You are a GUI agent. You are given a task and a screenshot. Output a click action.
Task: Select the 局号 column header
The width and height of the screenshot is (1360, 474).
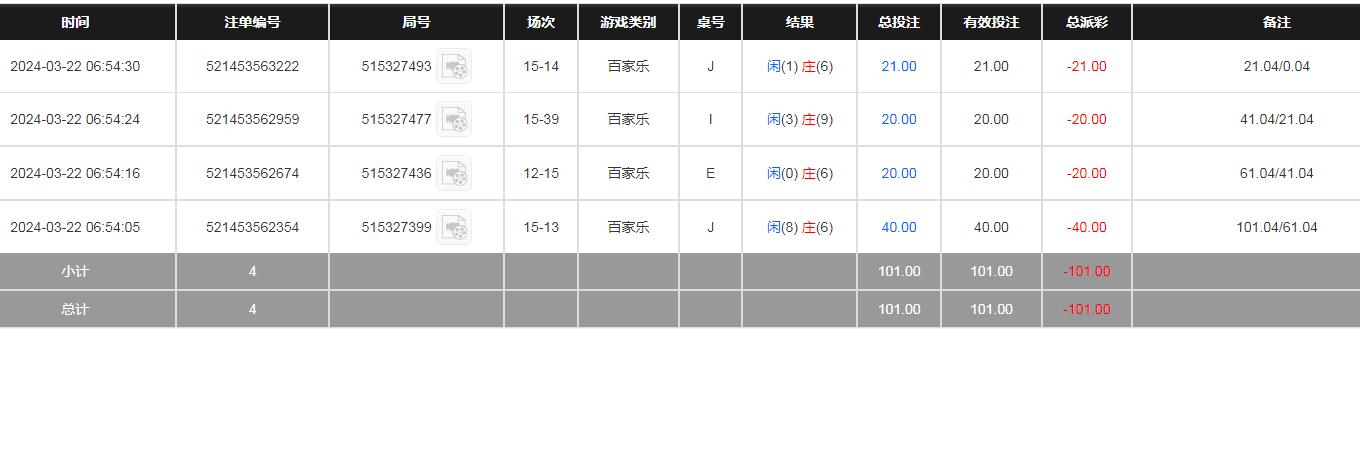416,22
